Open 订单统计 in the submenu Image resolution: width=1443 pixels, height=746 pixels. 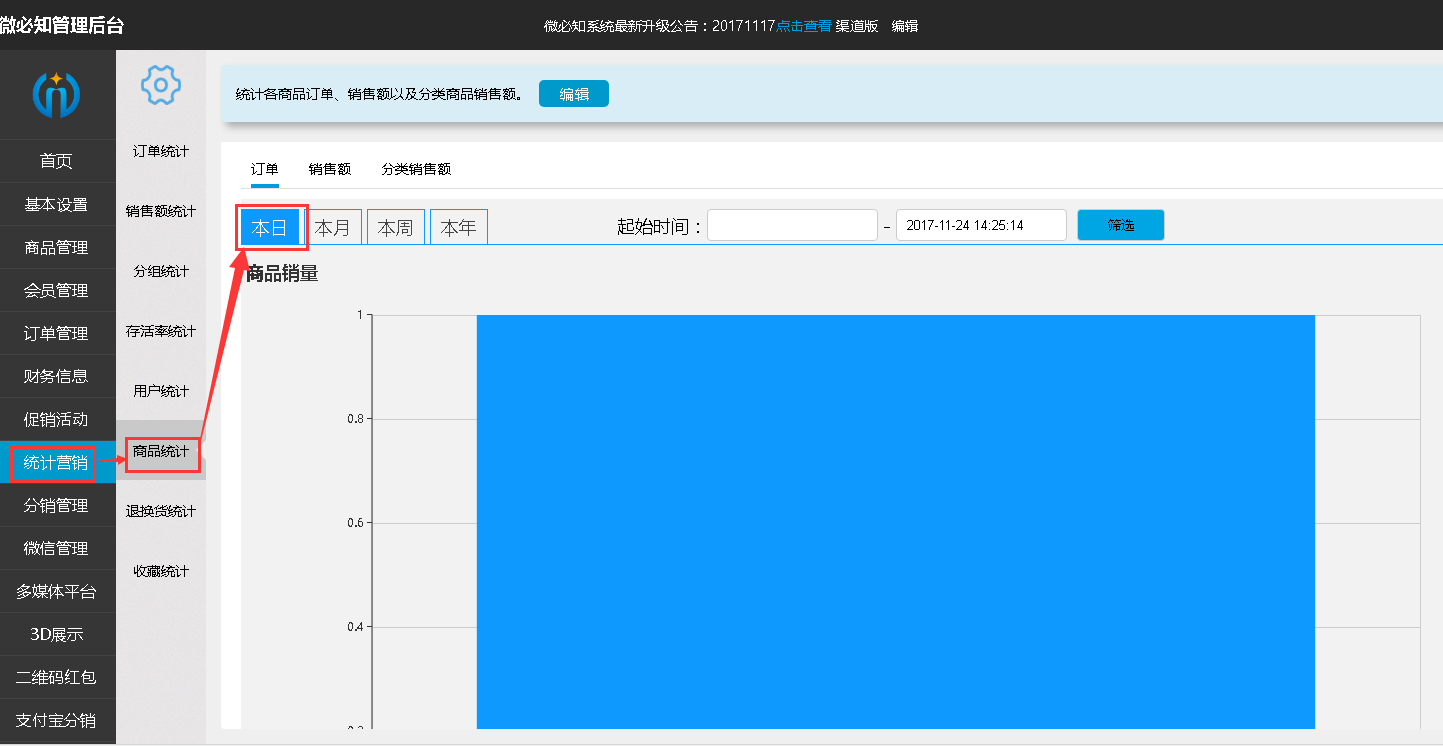[x=161, y=151]
